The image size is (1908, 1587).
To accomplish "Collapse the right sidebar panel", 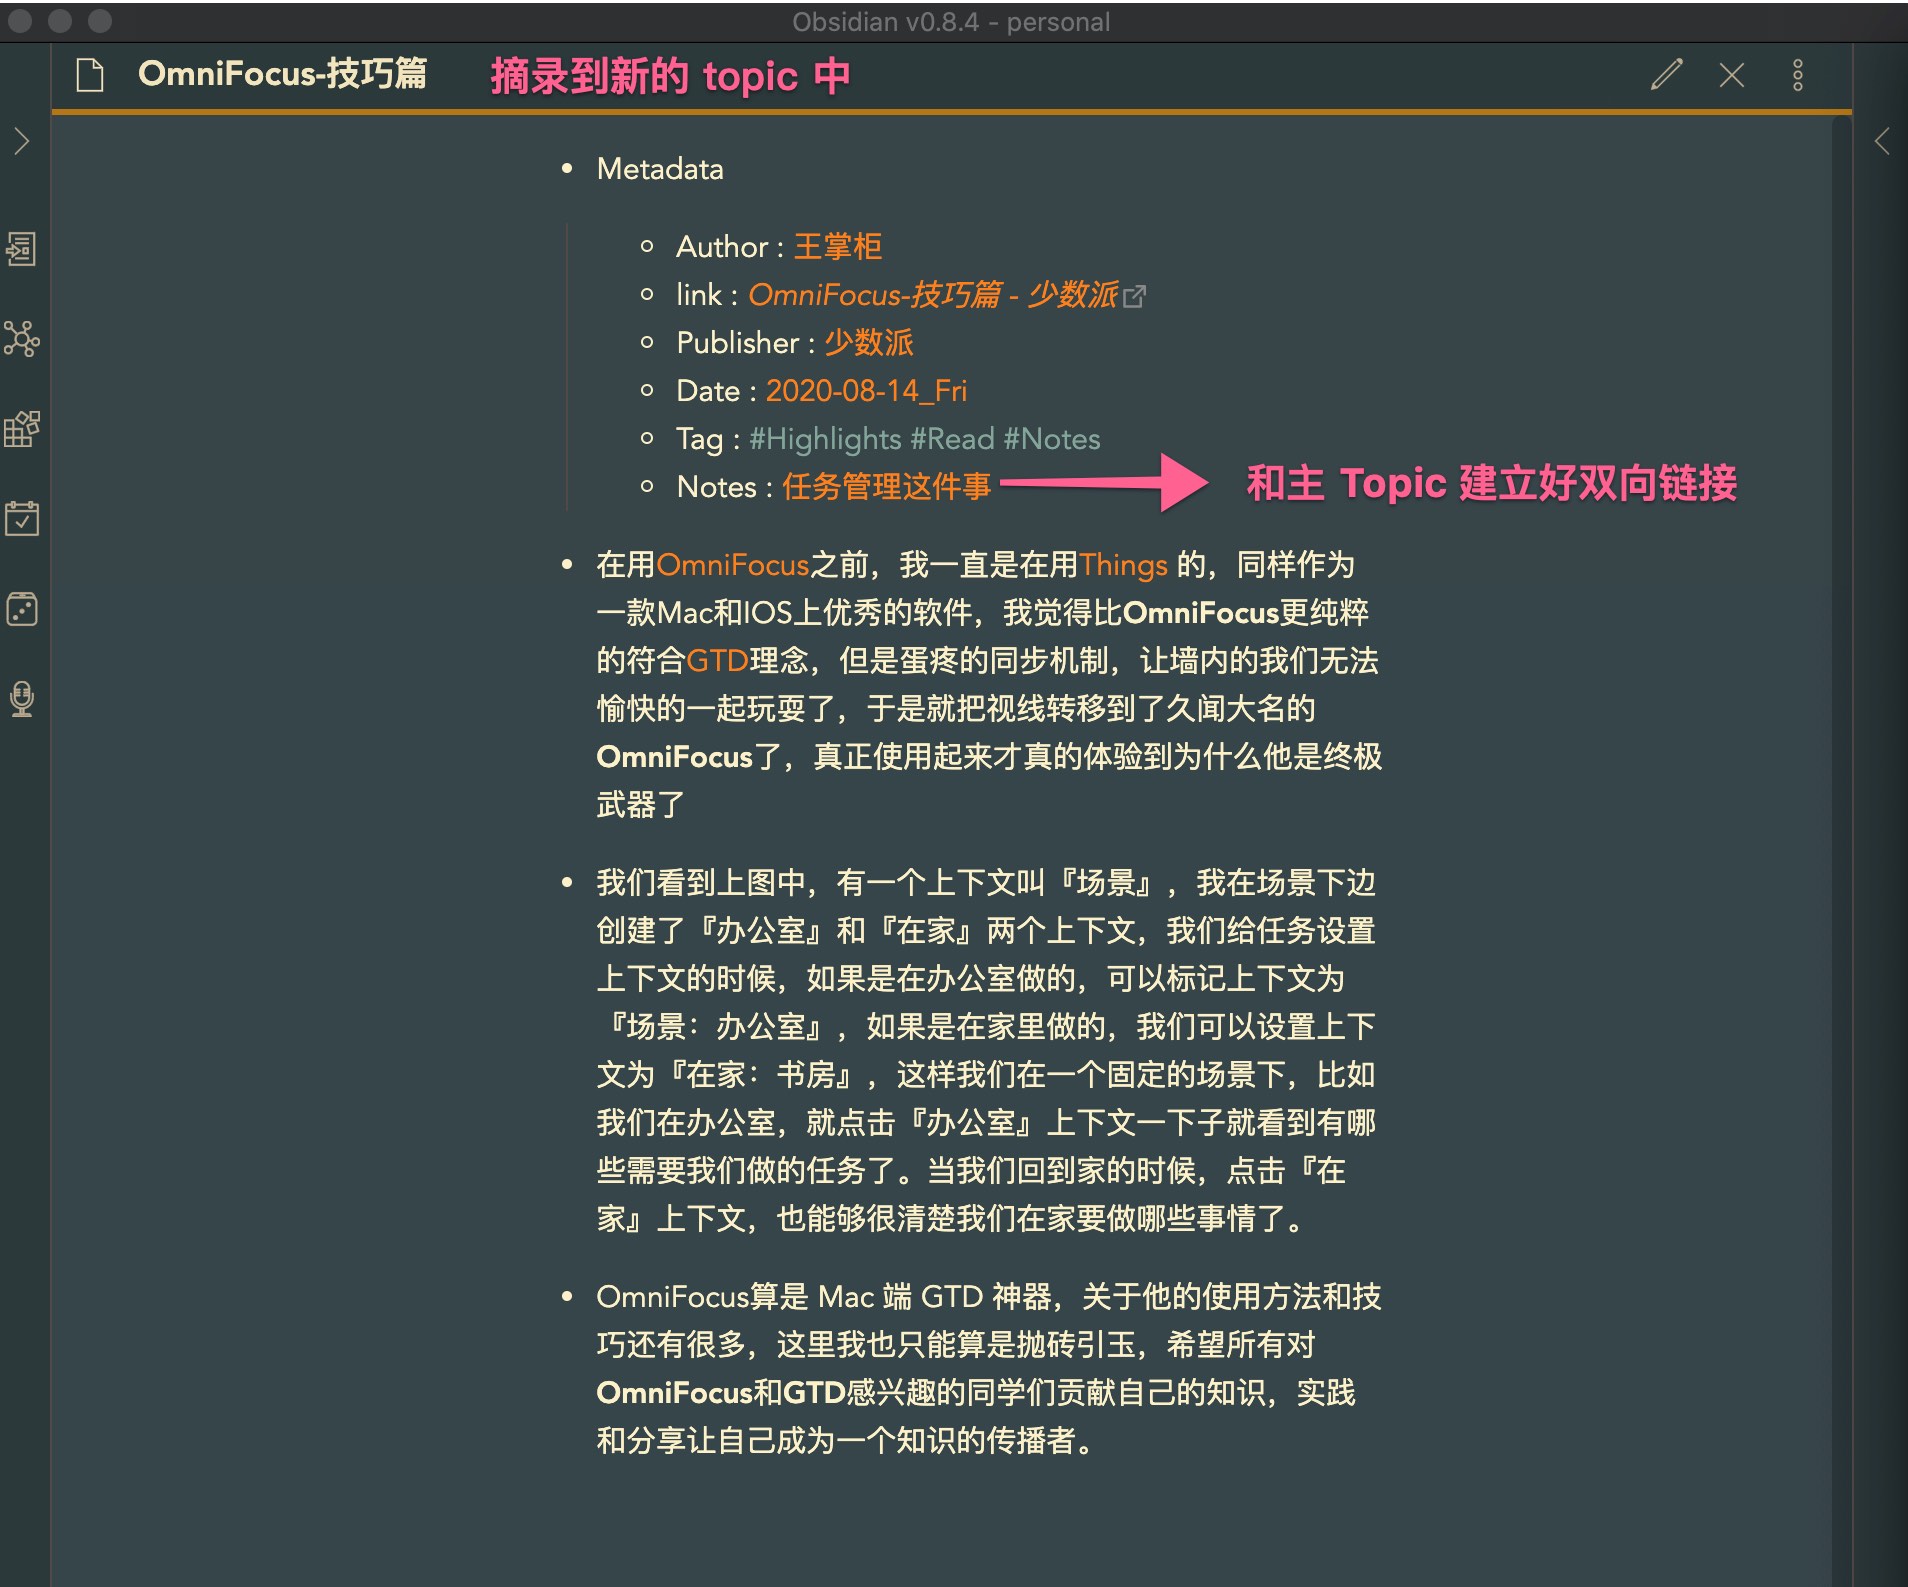I will [1882, 141].
